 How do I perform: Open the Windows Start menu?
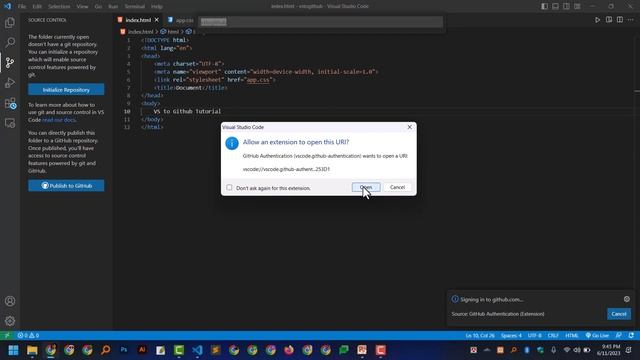(x=13, y=350)
